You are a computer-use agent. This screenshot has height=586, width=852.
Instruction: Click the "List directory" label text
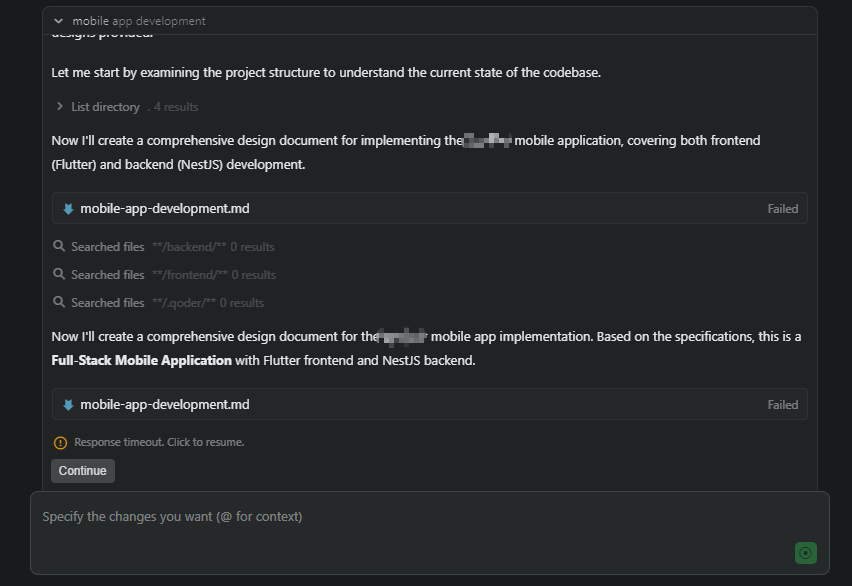(x=105, y=107)
